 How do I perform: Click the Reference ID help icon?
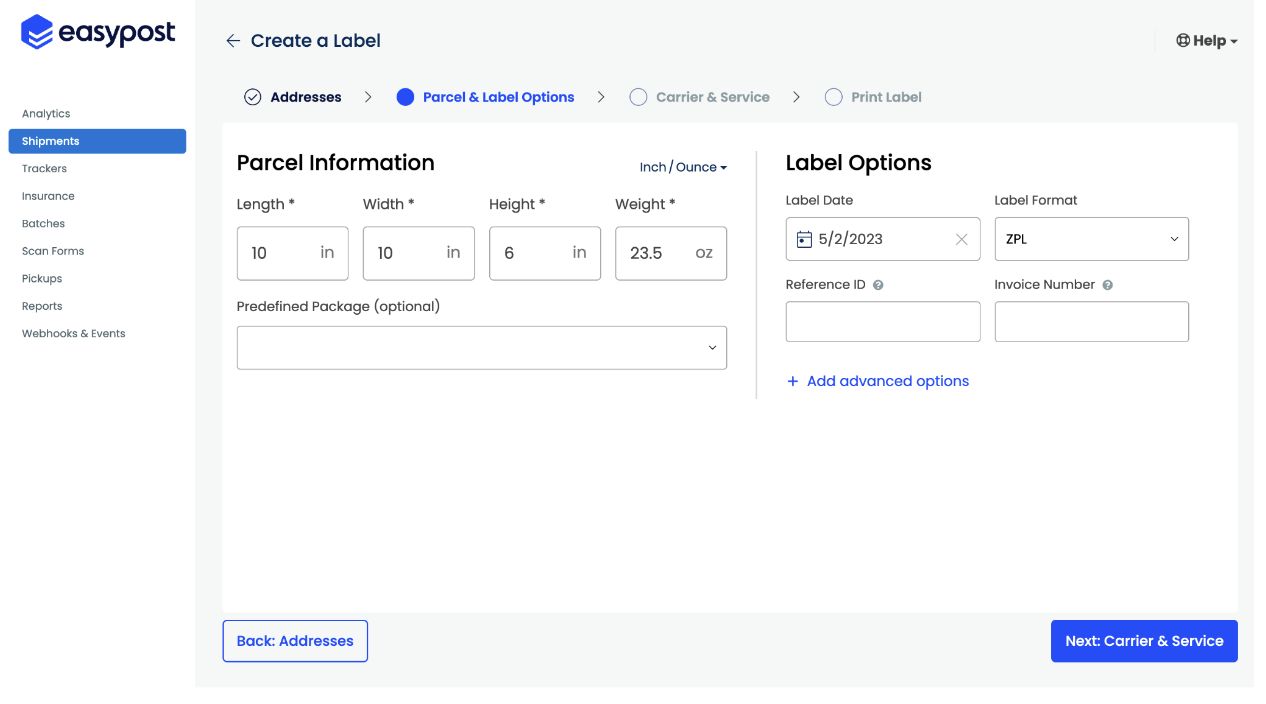coord(878,285)
